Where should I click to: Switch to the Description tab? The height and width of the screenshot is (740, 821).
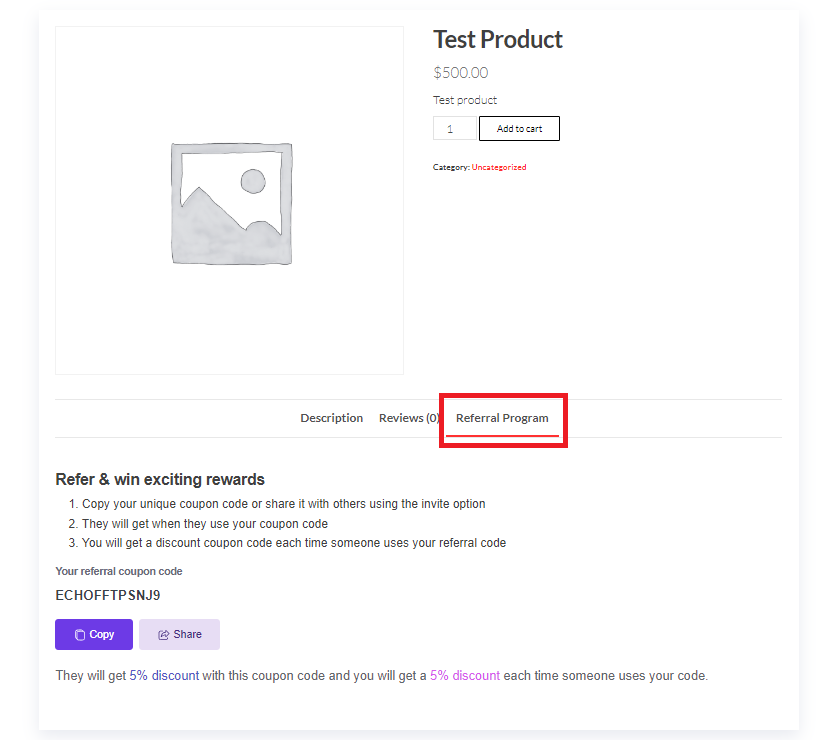point(331,418)
